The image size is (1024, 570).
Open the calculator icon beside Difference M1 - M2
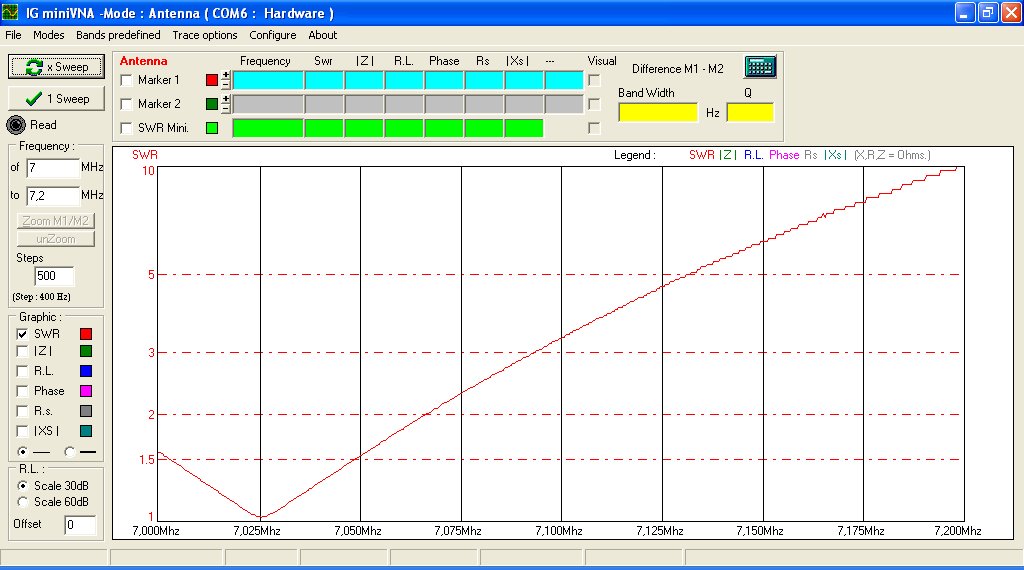click(760, 67)
